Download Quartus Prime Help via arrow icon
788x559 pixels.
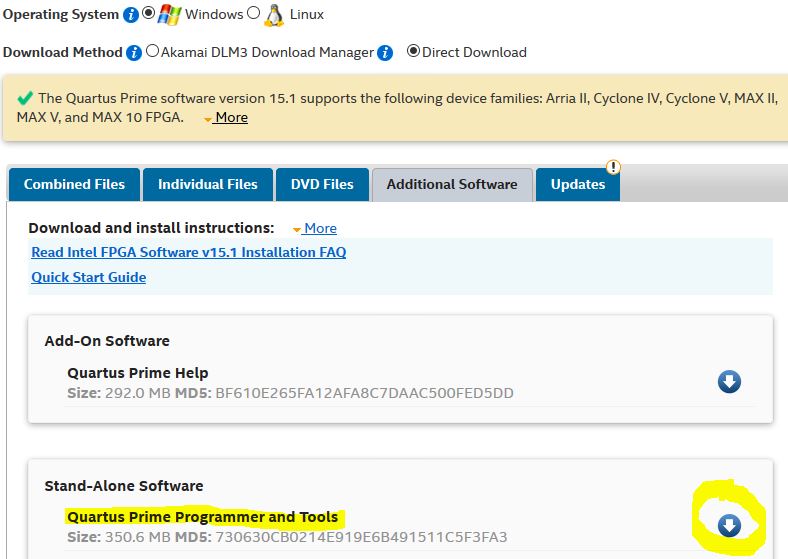(x=729, y=382)
